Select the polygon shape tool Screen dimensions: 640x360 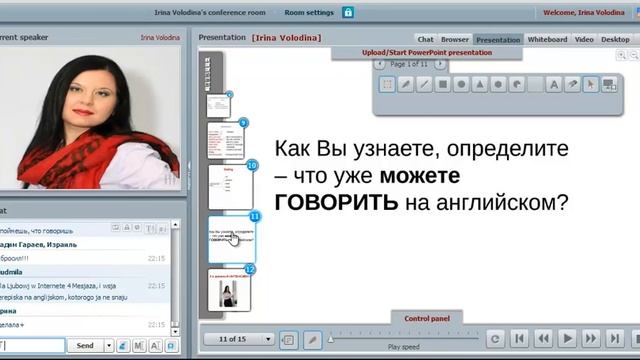click(x=498, y=84)
